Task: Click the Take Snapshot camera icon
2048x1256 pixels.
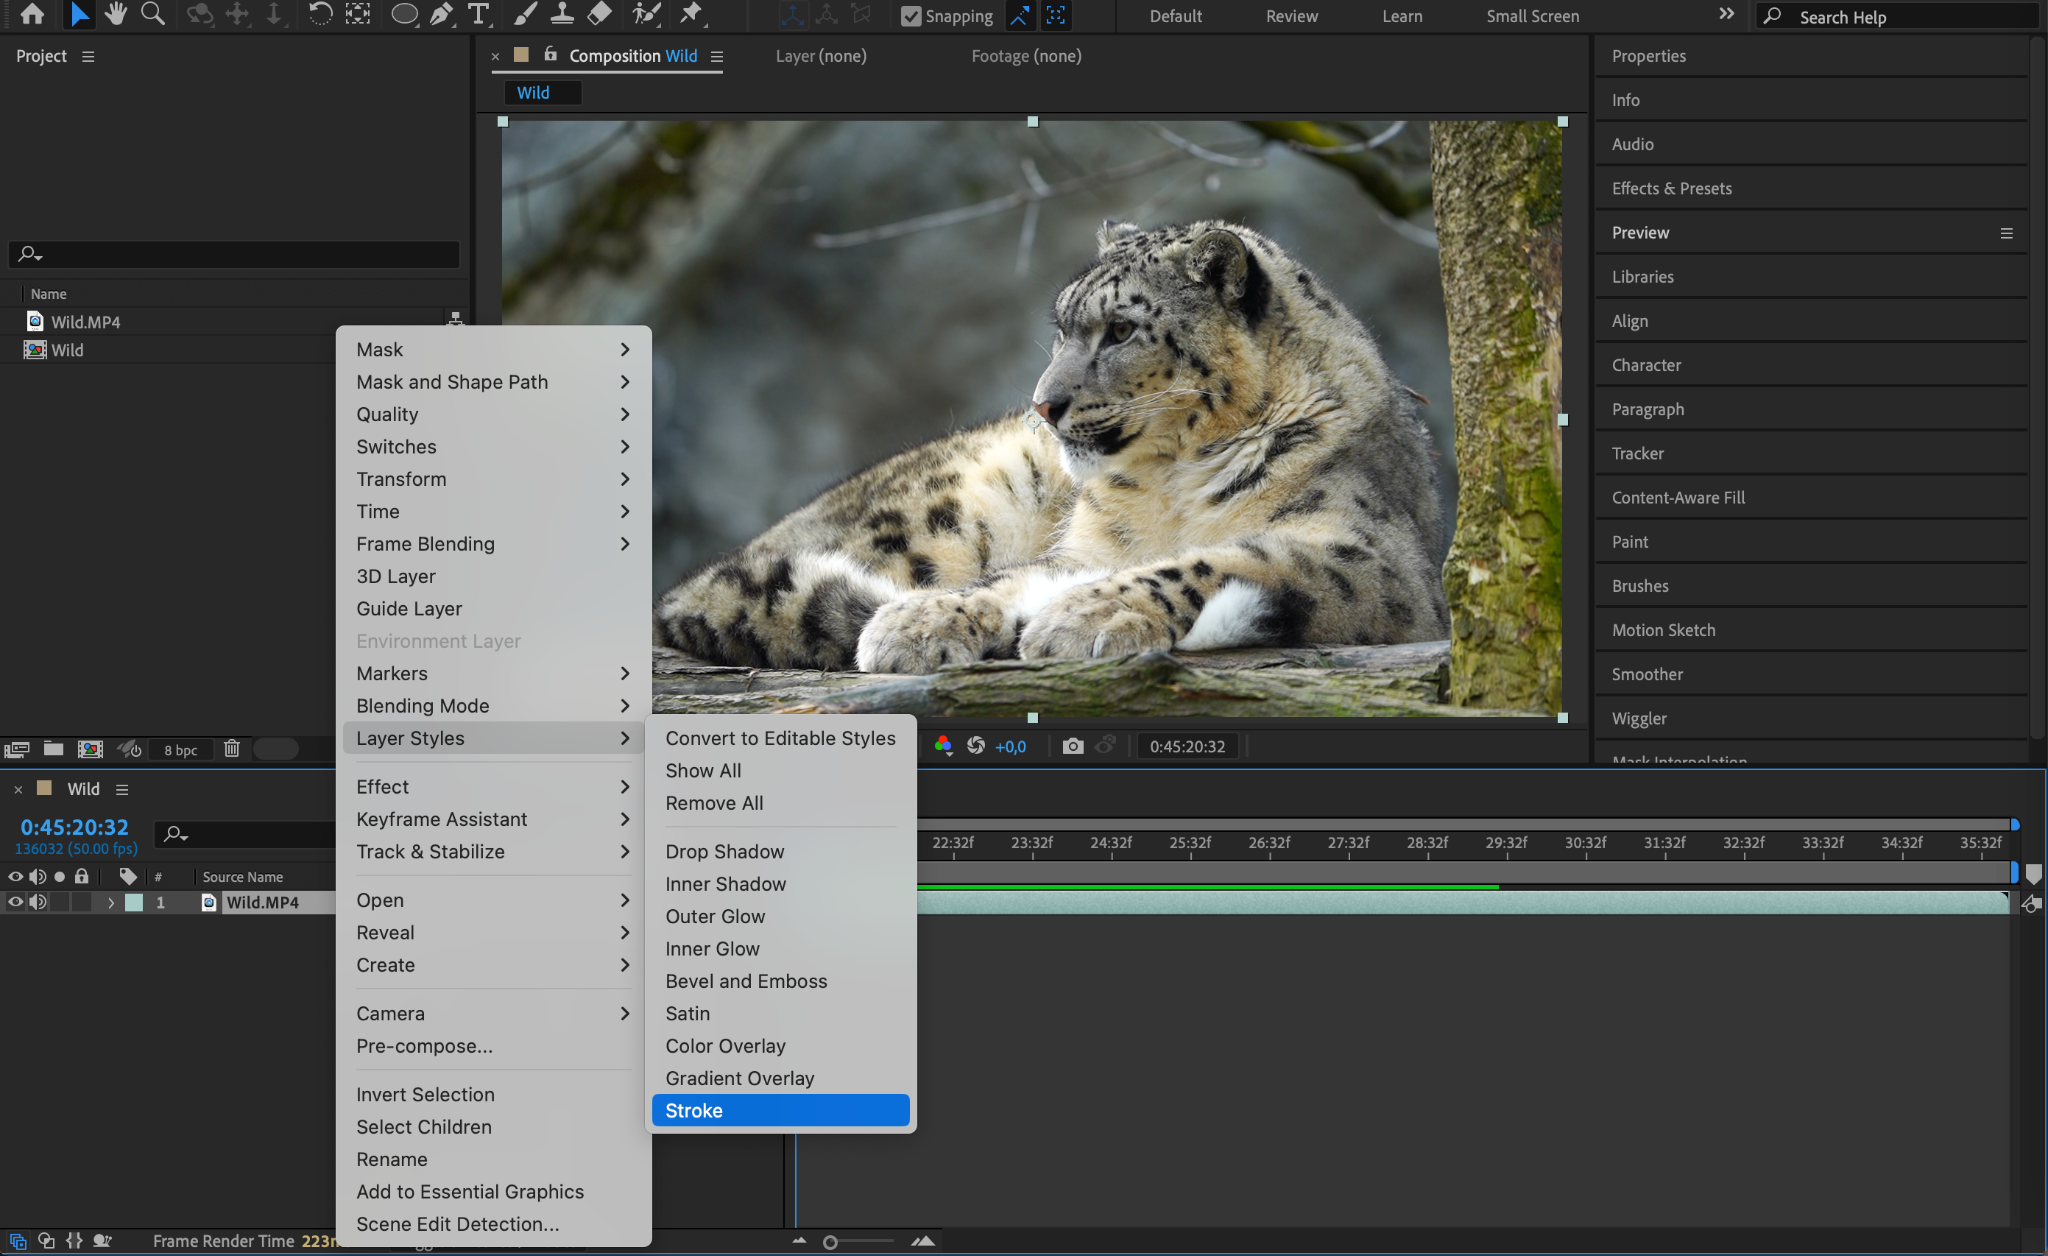Action: click(x=1073, y=746)
